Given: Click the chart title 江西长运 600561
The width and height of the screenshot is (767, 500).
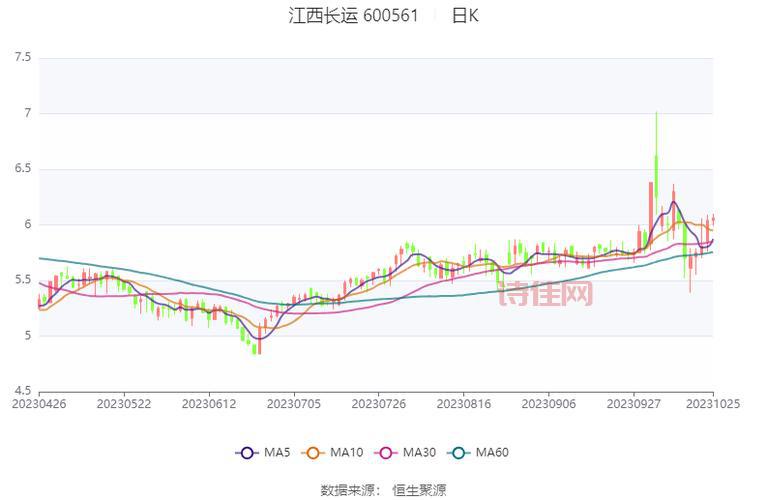Looking at the screenshot, I should coord(353,16).
